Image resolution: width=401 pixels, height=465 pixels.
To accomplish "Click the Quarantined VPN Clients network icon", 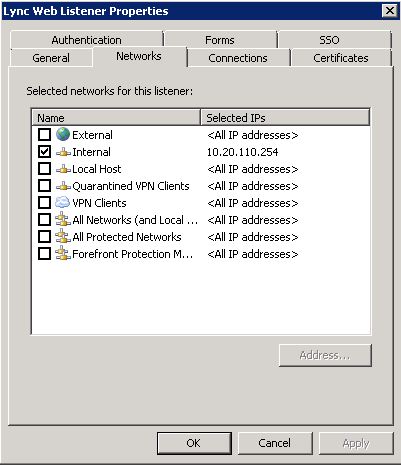I will (63, 186).
